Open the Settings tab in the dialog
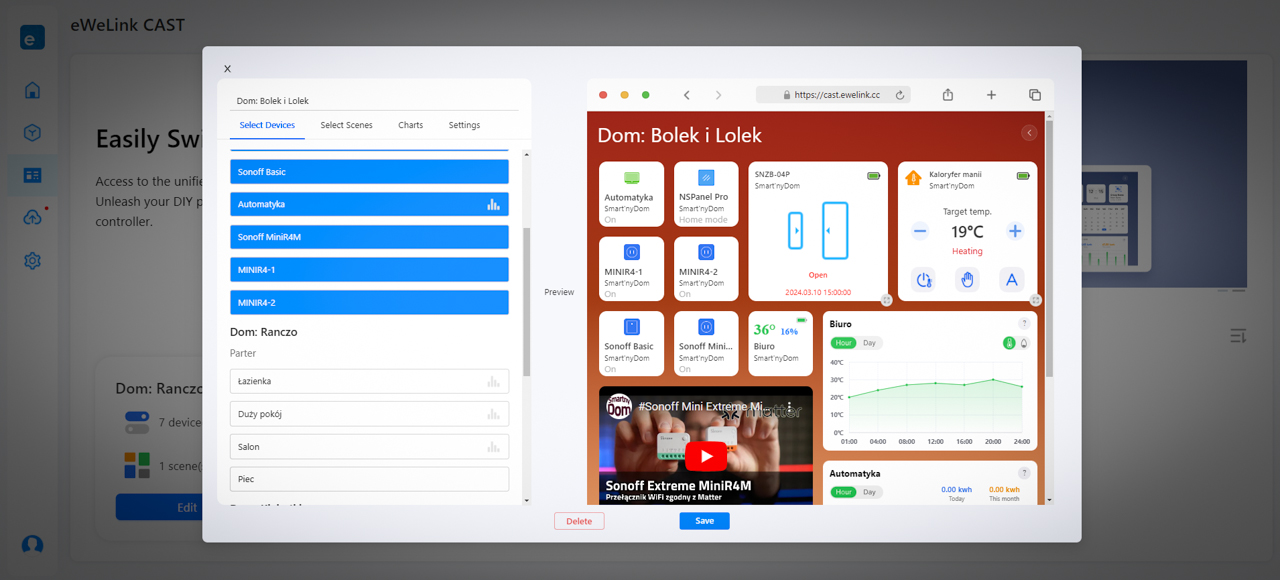The height and width of the screenshot is (580, 1280). pyautogui.click(x=464, y=125)
